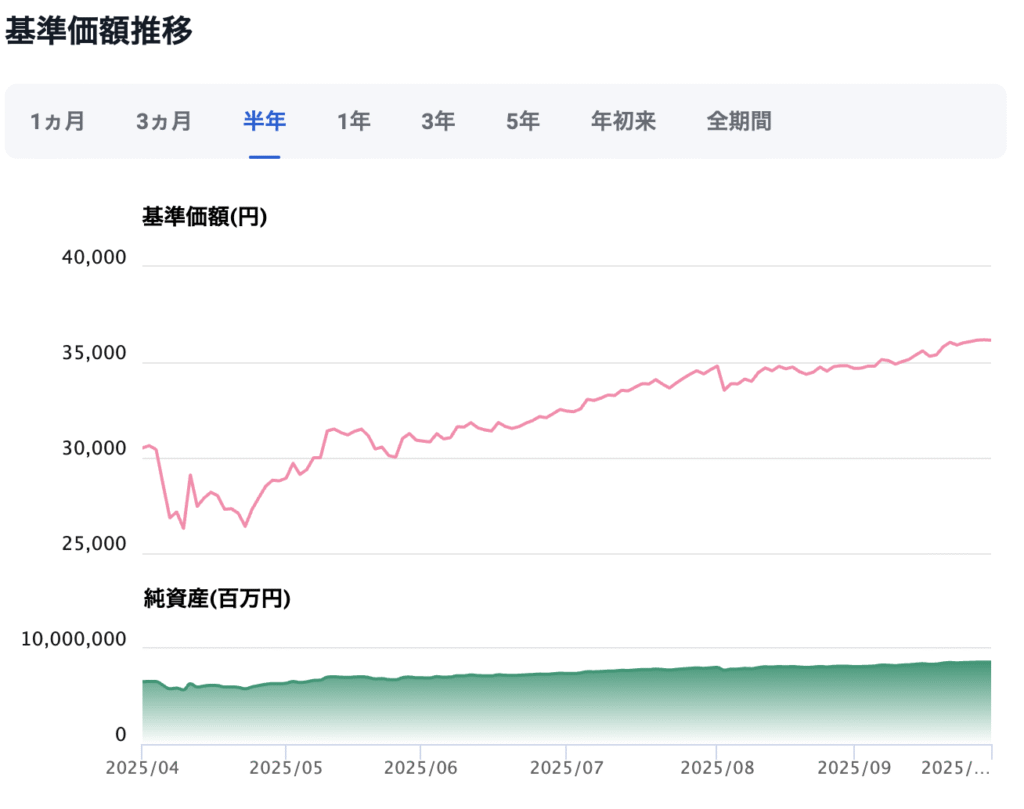Select the 5年 period tab
The height and width of the screenshot is (809, 1024).
pos(523,122)
